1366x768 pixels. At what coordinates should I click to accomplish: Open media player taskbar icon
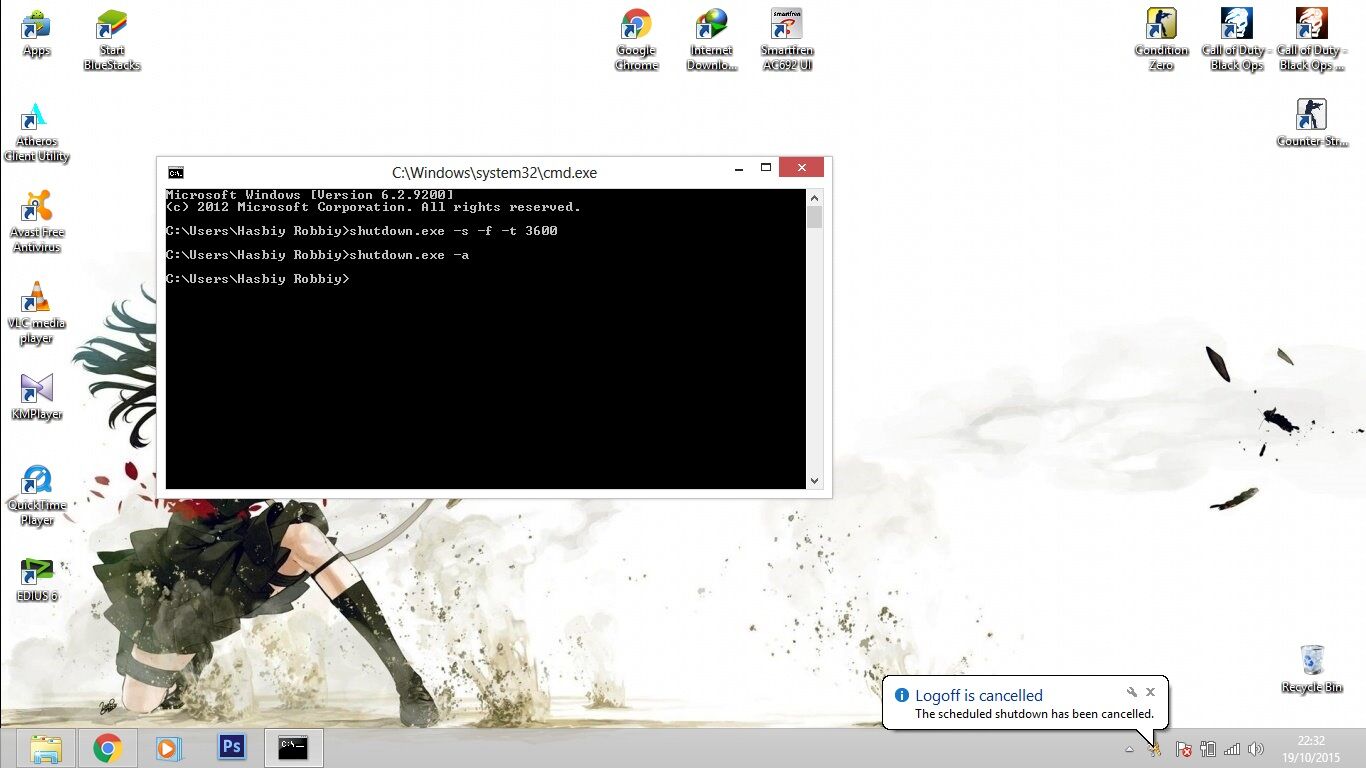(x=169, y=748)
